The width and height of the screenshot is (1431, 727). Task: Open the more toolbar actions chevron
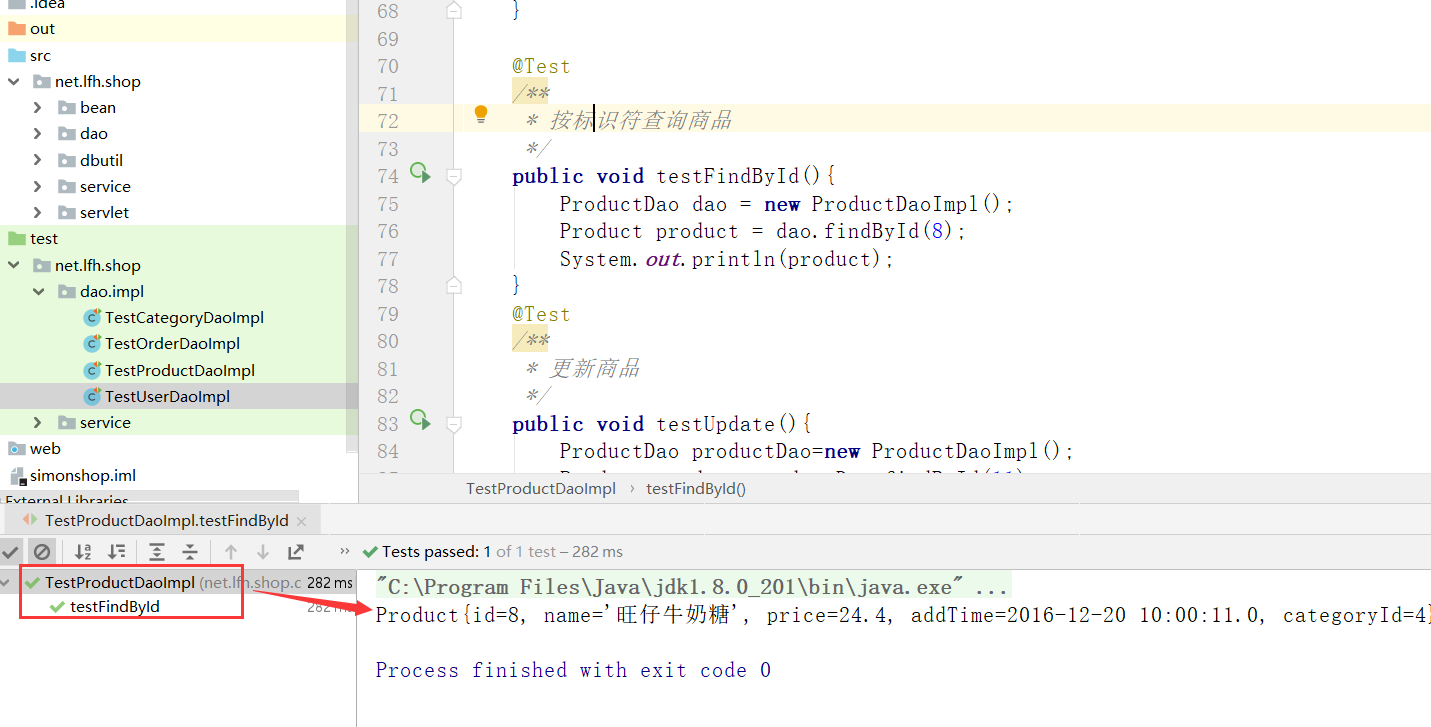pyautogui.click(x=345, y=551)
